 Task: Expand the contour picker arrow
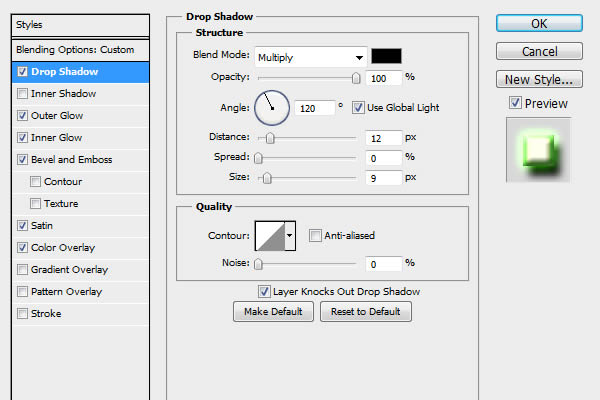(x=290, y=236)
